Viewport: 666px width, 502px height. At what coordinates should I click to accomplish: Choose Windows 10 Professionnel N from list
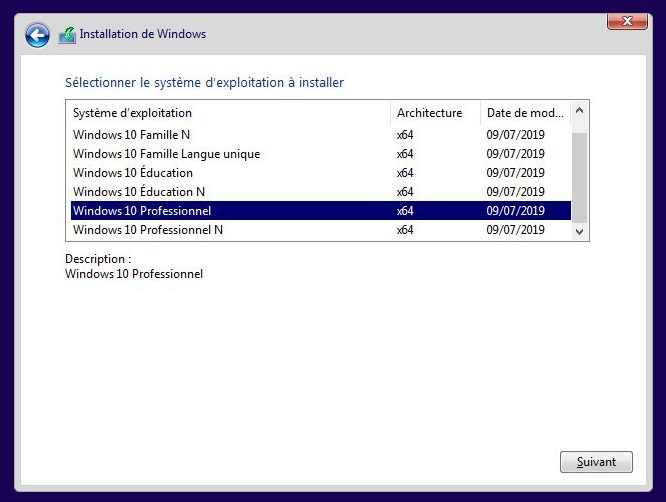[148, 230]
